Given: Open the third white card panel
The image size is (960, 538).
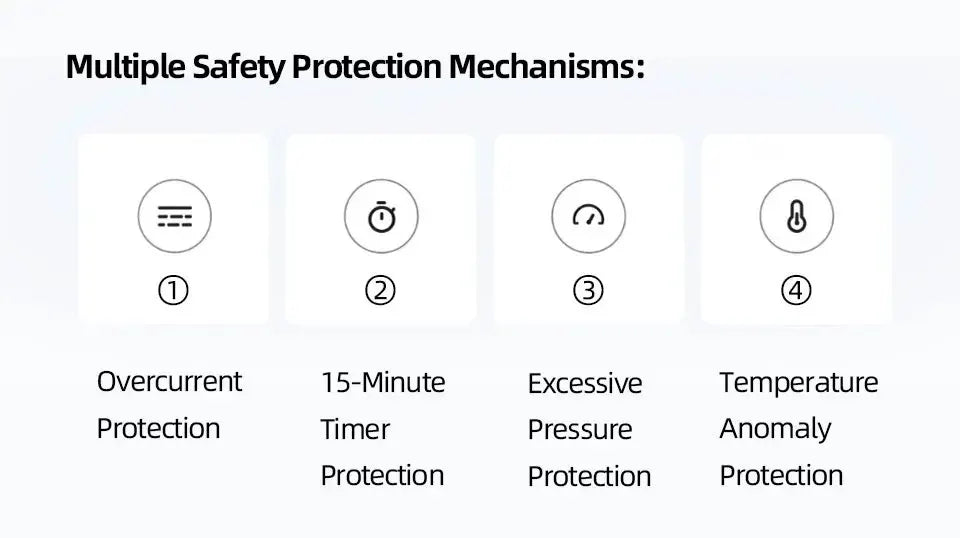Looking at the screenshot, I should pos(589,229).
